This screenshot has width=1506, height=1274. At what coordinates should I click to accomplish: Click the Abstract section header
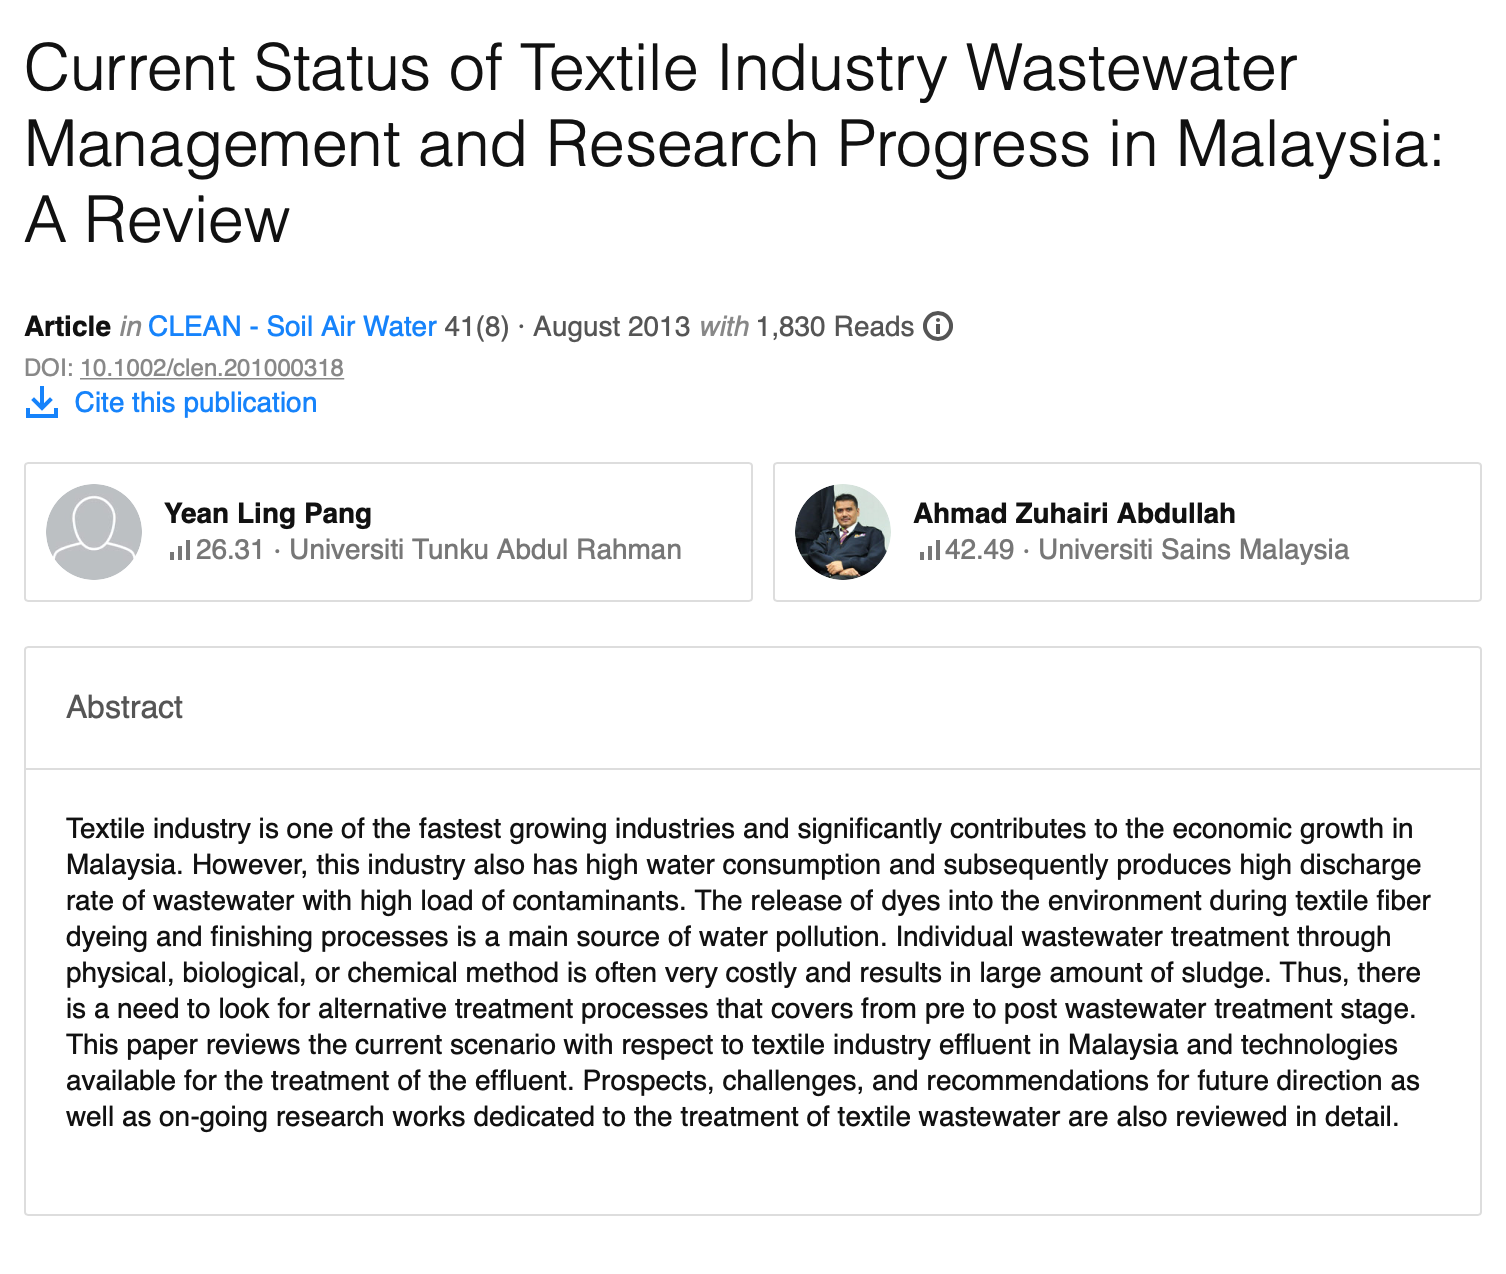[x=125, y=708]
